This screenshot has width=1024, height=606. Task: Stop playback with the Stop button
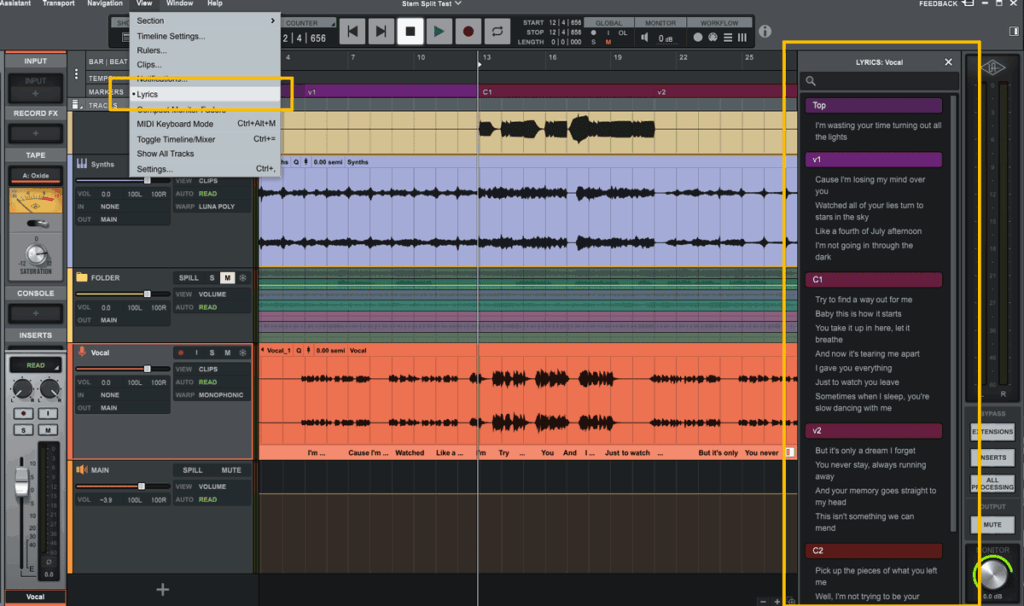pyautogui.click(x=410, y=31)
